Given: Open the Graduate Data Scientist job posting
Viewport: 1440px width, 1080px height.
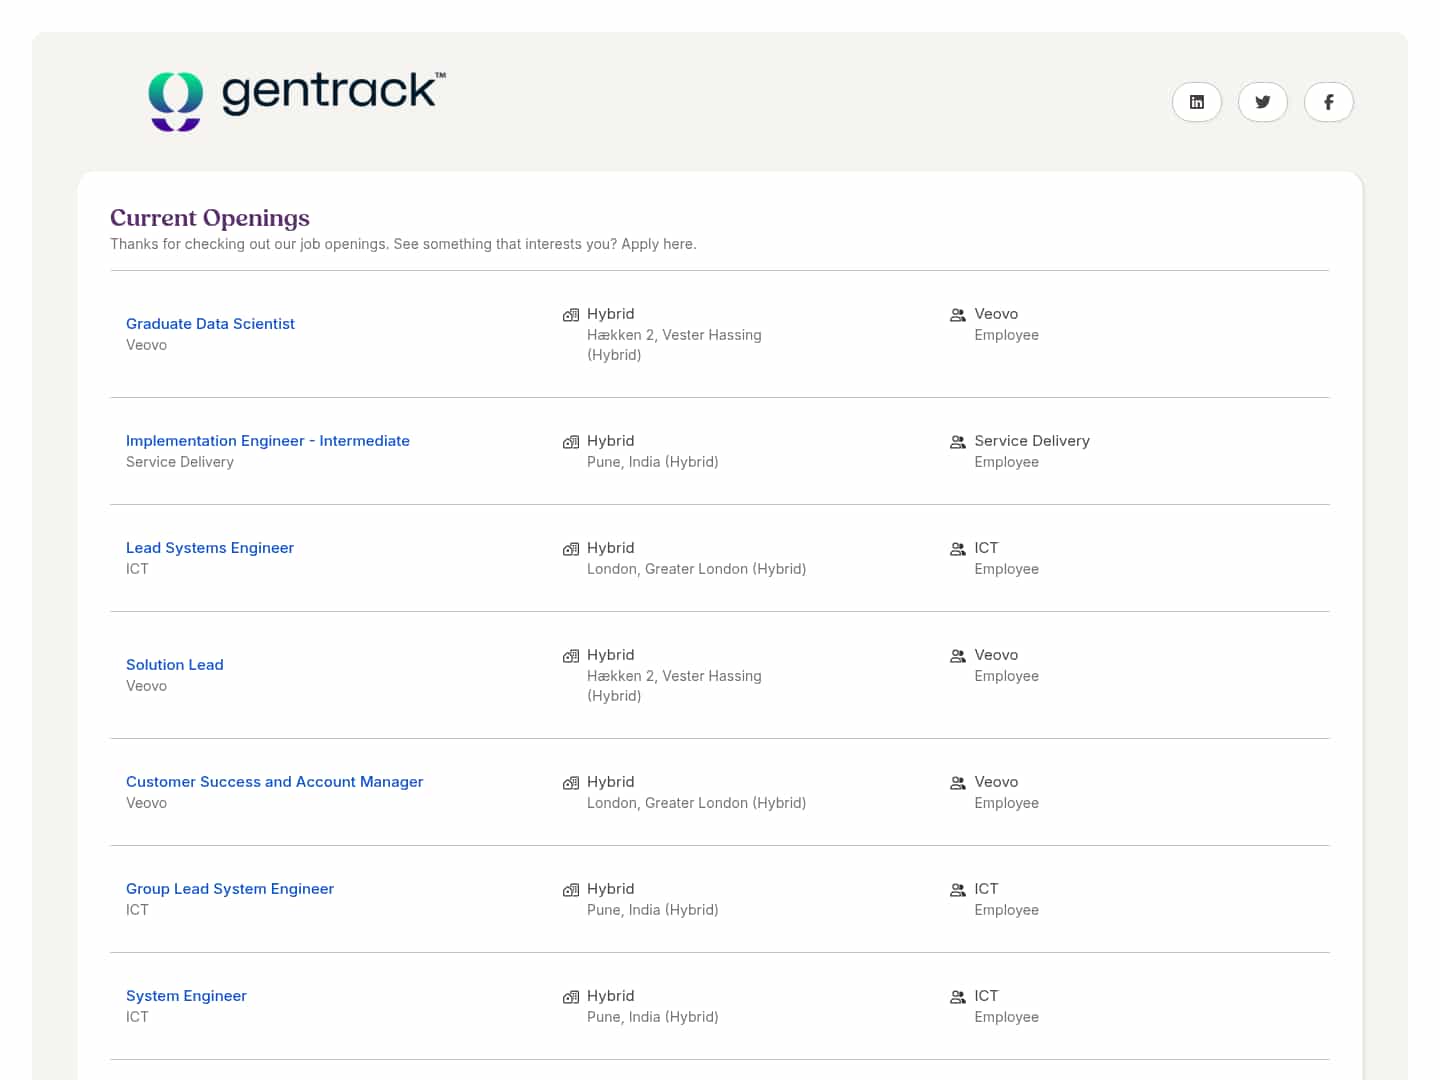Looking at the screenshot, I should click(x=210, y=324).
